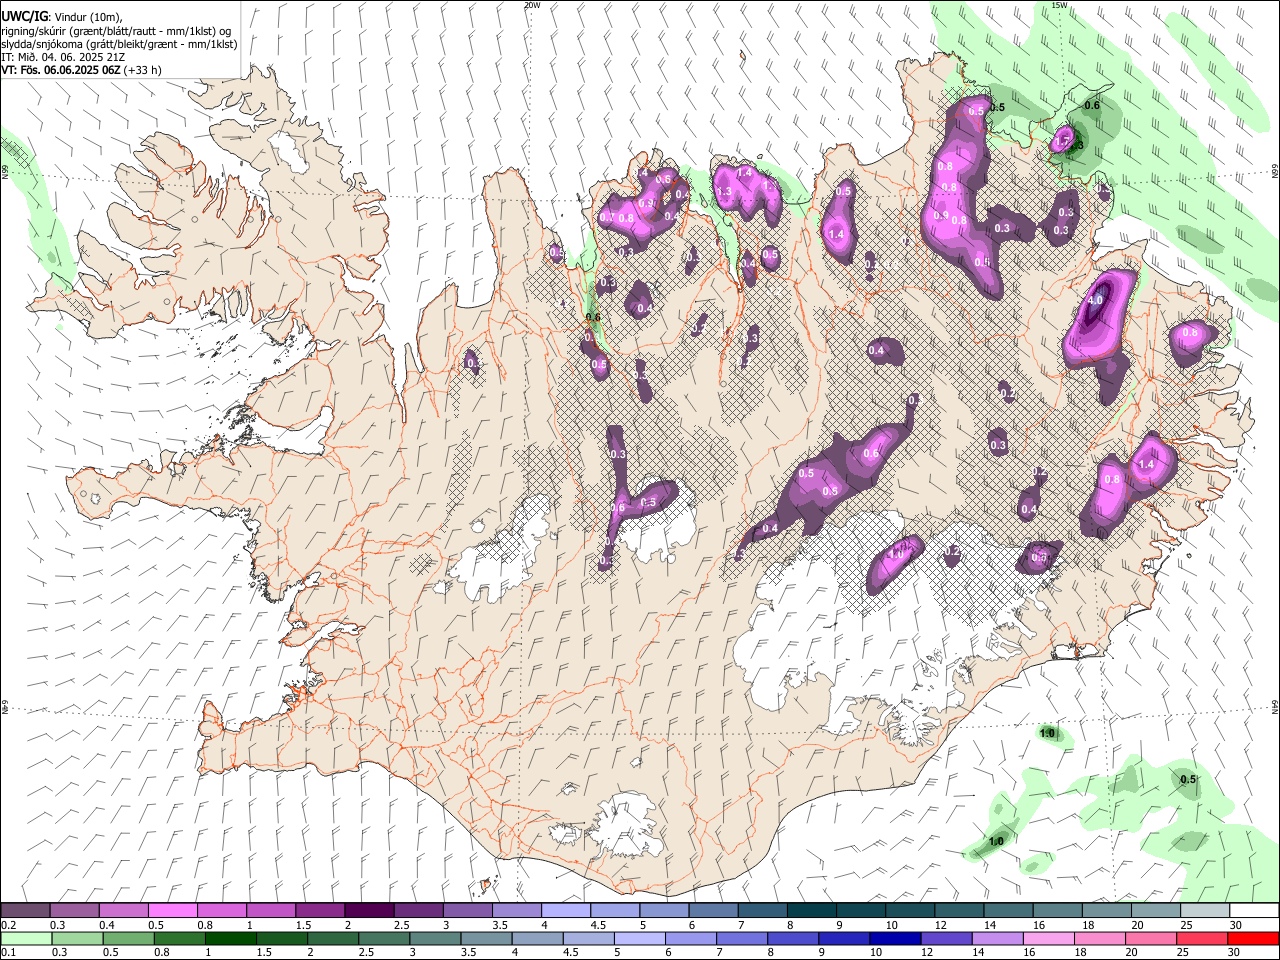The image size is (1280, 960).
Task: Select the bright magenta 0.5–0.8 snow legend swatch
Action: 173,910
